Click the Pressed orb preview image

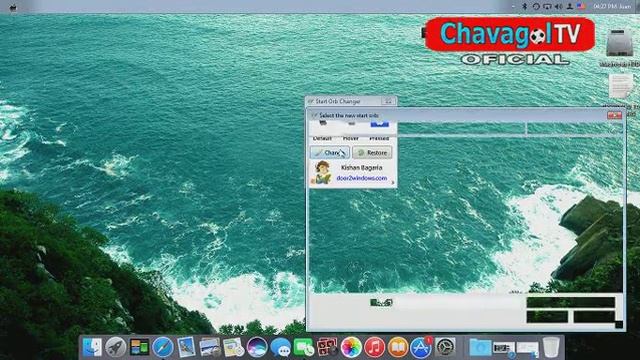click(x=379, y=123)
